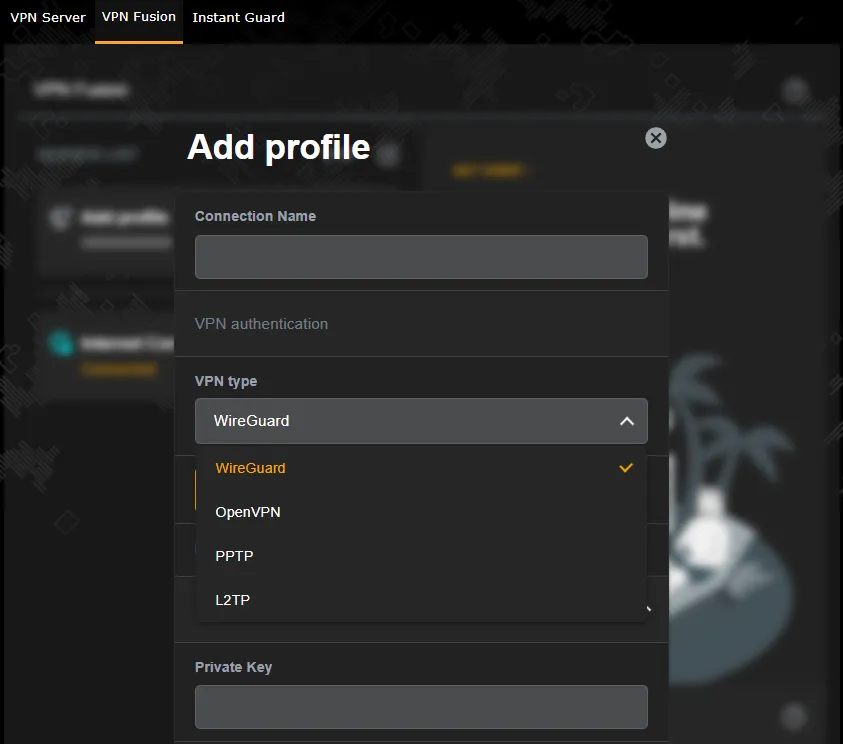Close the Add profile dialog
843x744 pixels.
click(x=655, y=138)
